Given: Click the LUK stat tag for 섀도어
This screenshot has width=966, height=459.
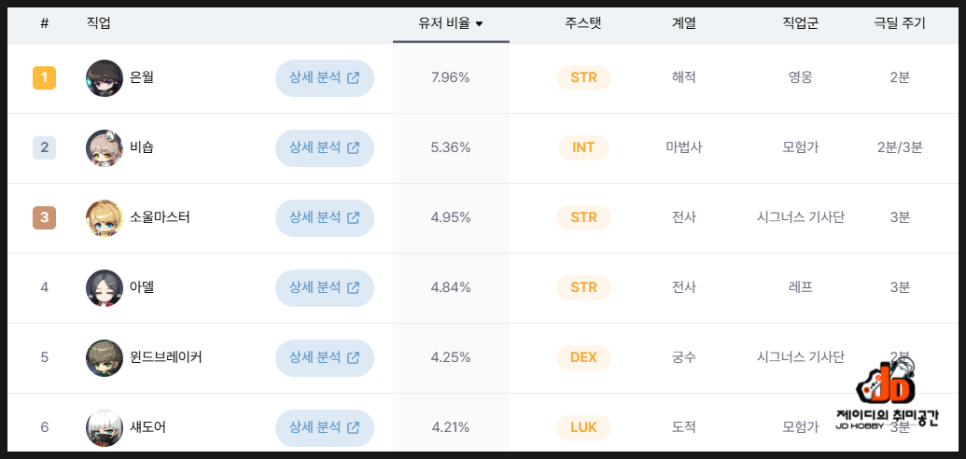Looking at the screenshot, I should tap(583, 428).
